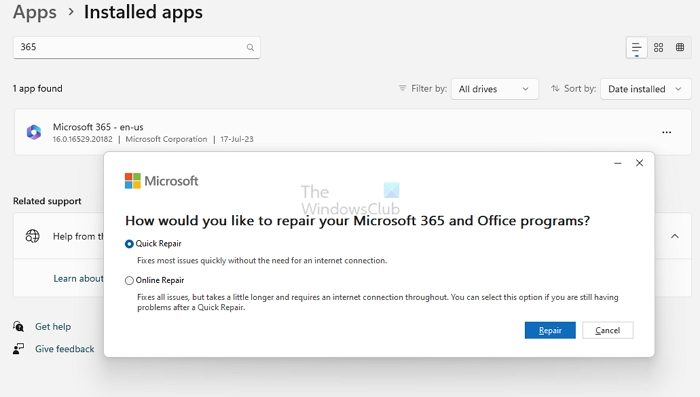This screenshot has width=700, height=397.
Task: Click the Installed apps page title
Action: 143,12
